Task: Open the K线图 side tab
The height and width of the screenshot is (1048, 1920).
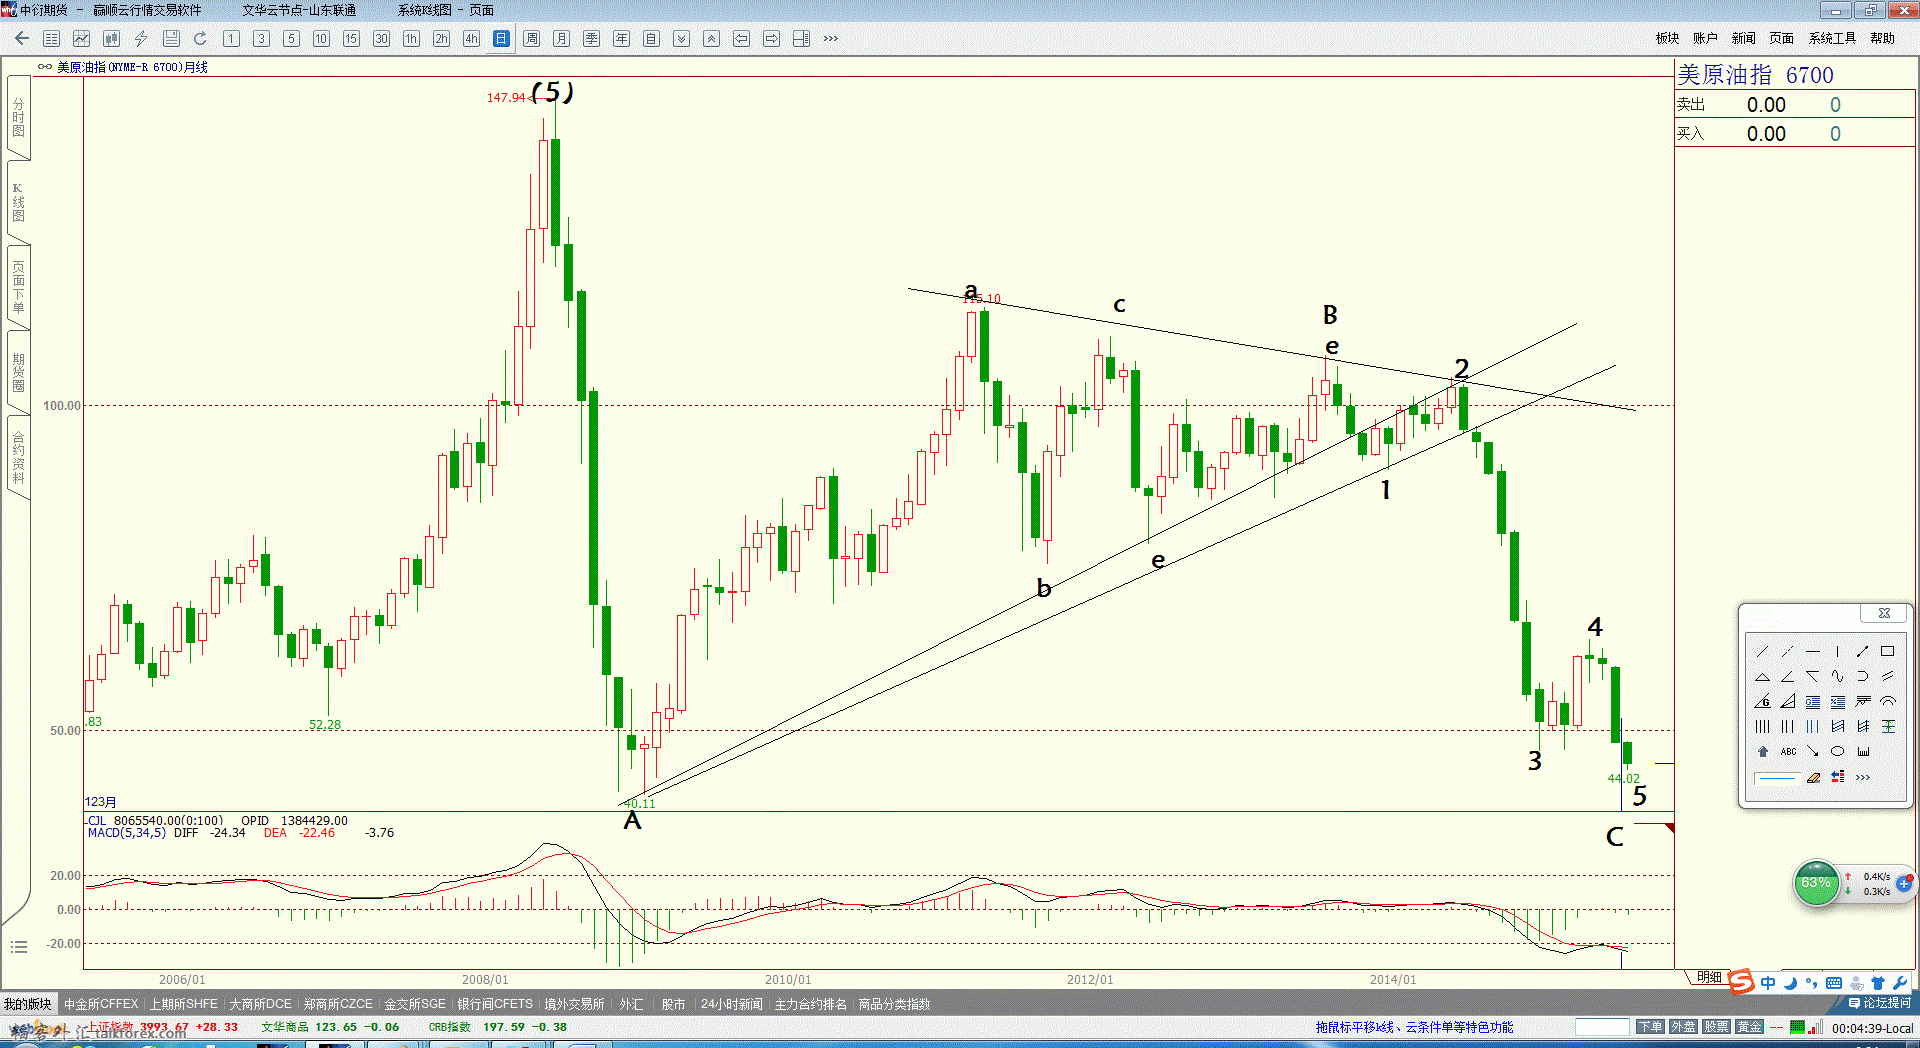Action: pos(18,202)
